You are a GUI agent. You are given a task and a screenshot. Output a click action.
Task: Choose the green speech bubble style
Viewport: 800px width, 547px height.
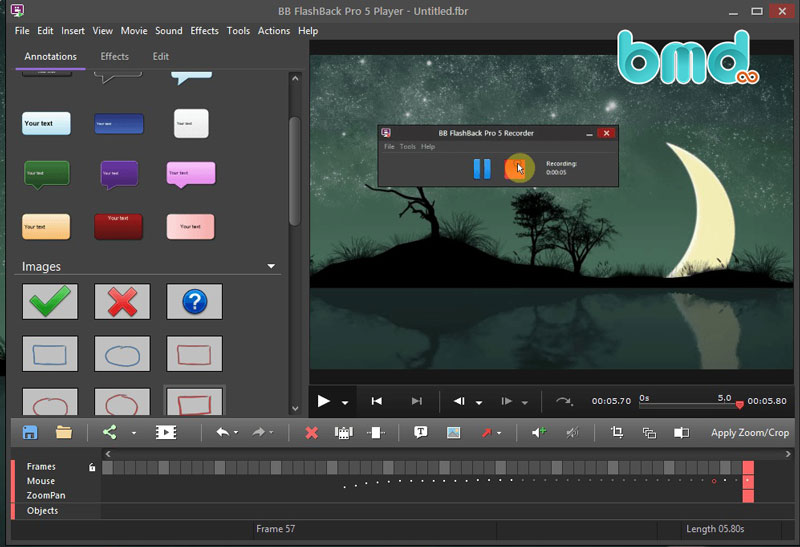point(46,175)
